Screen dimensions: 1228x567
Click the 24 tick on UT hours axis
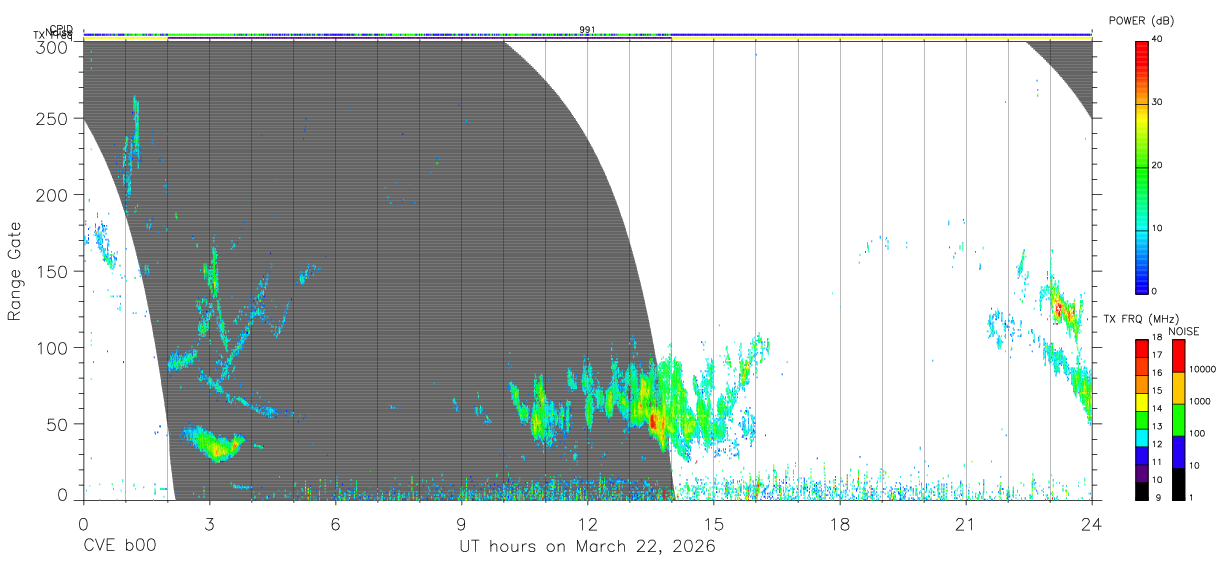pos(1092,524)
